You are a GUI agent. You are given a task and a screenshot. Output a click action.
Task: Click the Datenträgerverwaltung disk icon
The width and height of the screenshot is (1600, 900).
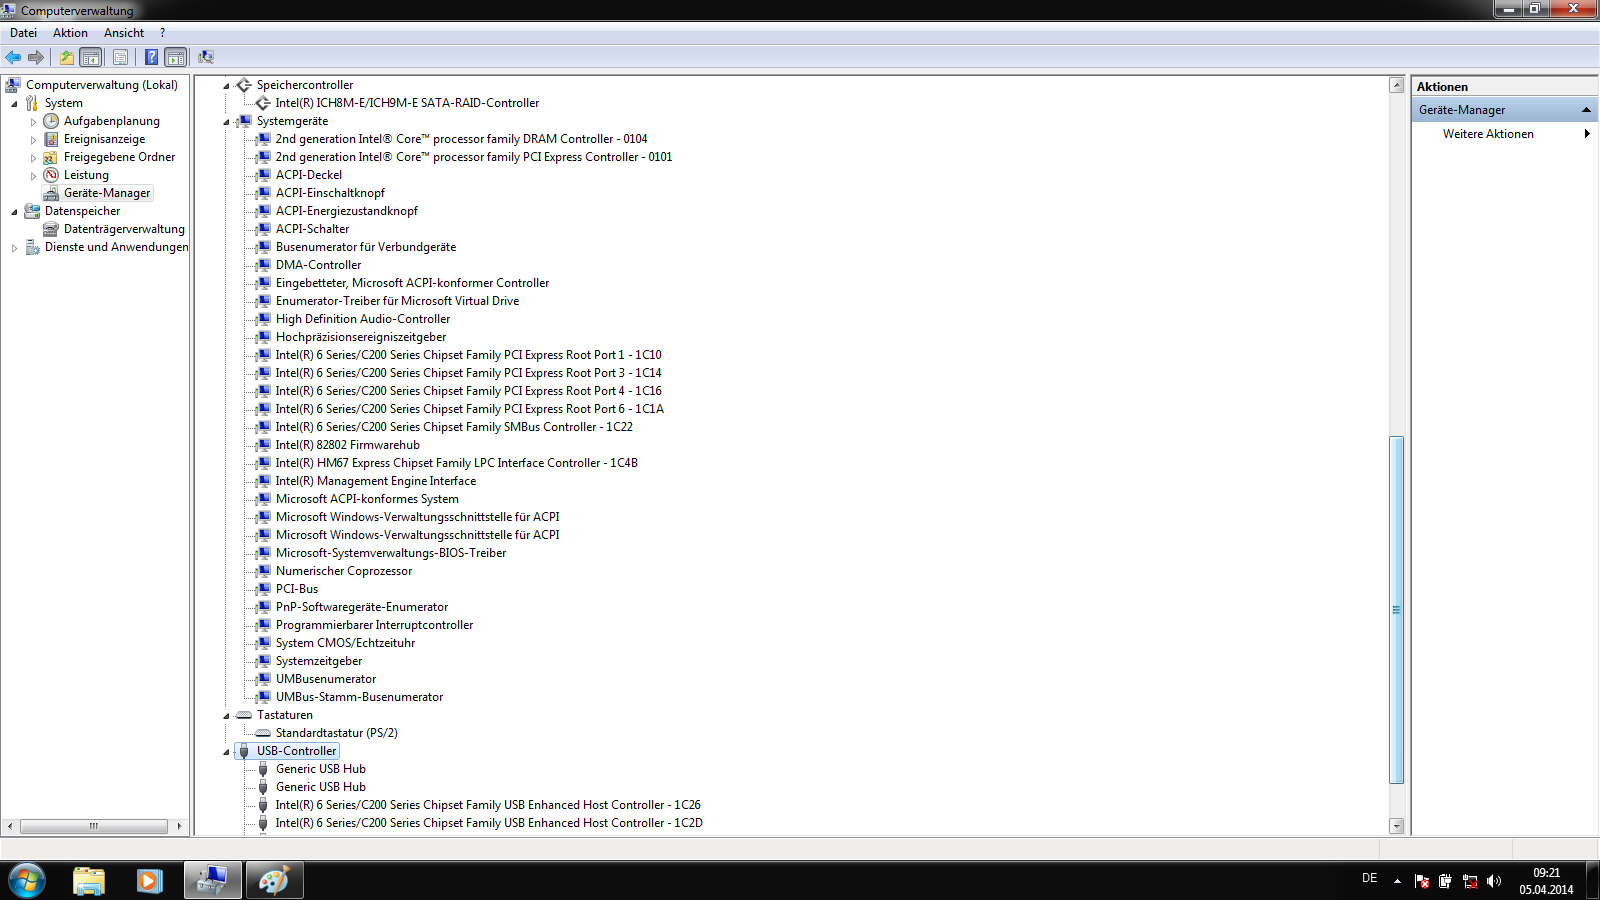click(x=51, y=229)
